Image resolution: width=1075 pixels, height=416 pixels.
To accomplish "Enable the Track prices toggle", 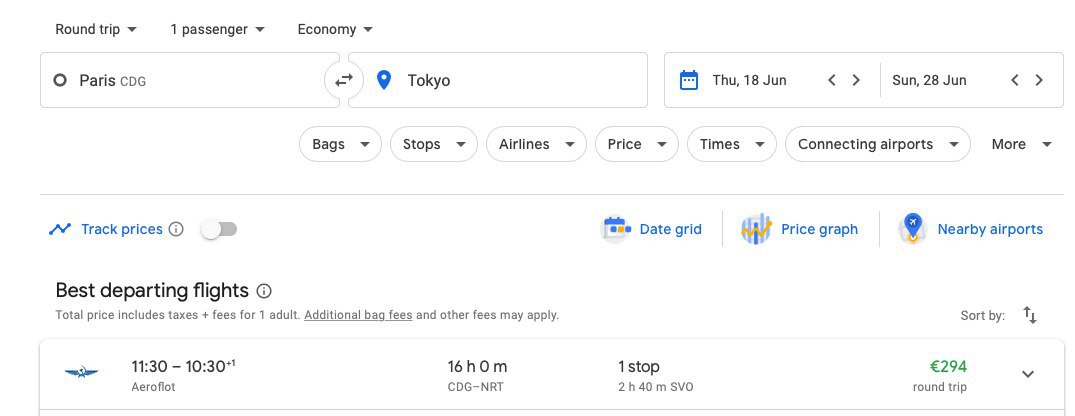I will (x=219, y=229).
